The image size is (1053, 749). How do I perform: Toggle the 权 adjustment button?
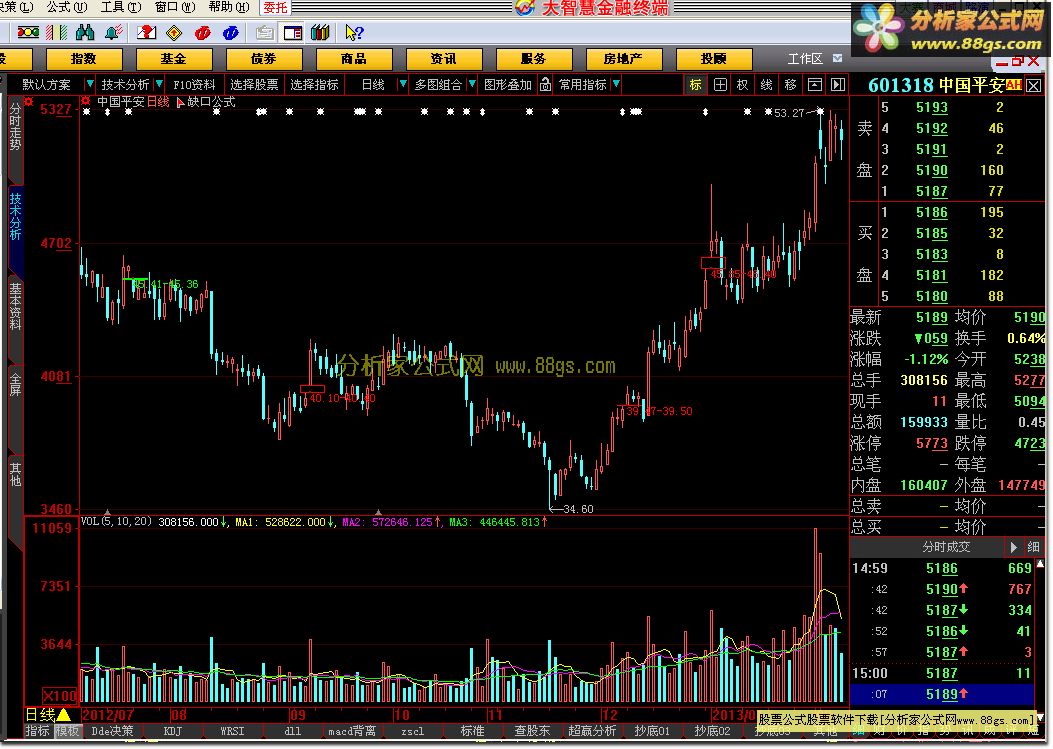tap(743, 85)
